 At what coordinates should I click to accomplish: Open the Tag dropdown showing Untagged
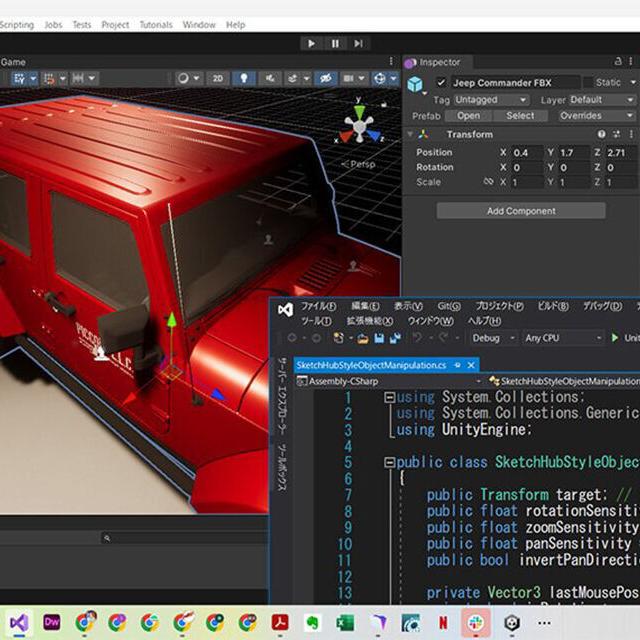491,100
